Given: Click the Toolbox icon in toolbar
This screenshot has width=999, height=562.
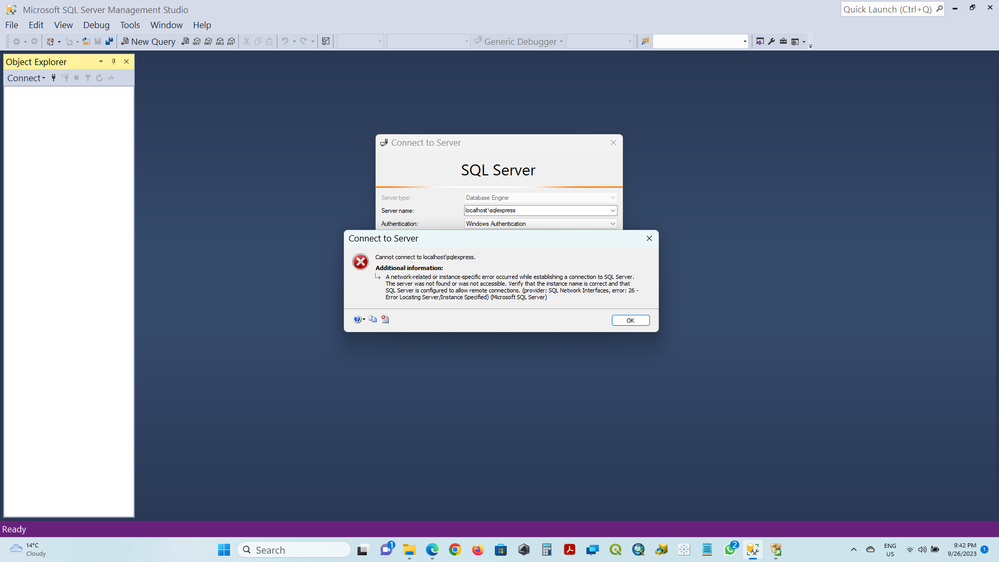Looking at the screenshot, I should point(783,41).
